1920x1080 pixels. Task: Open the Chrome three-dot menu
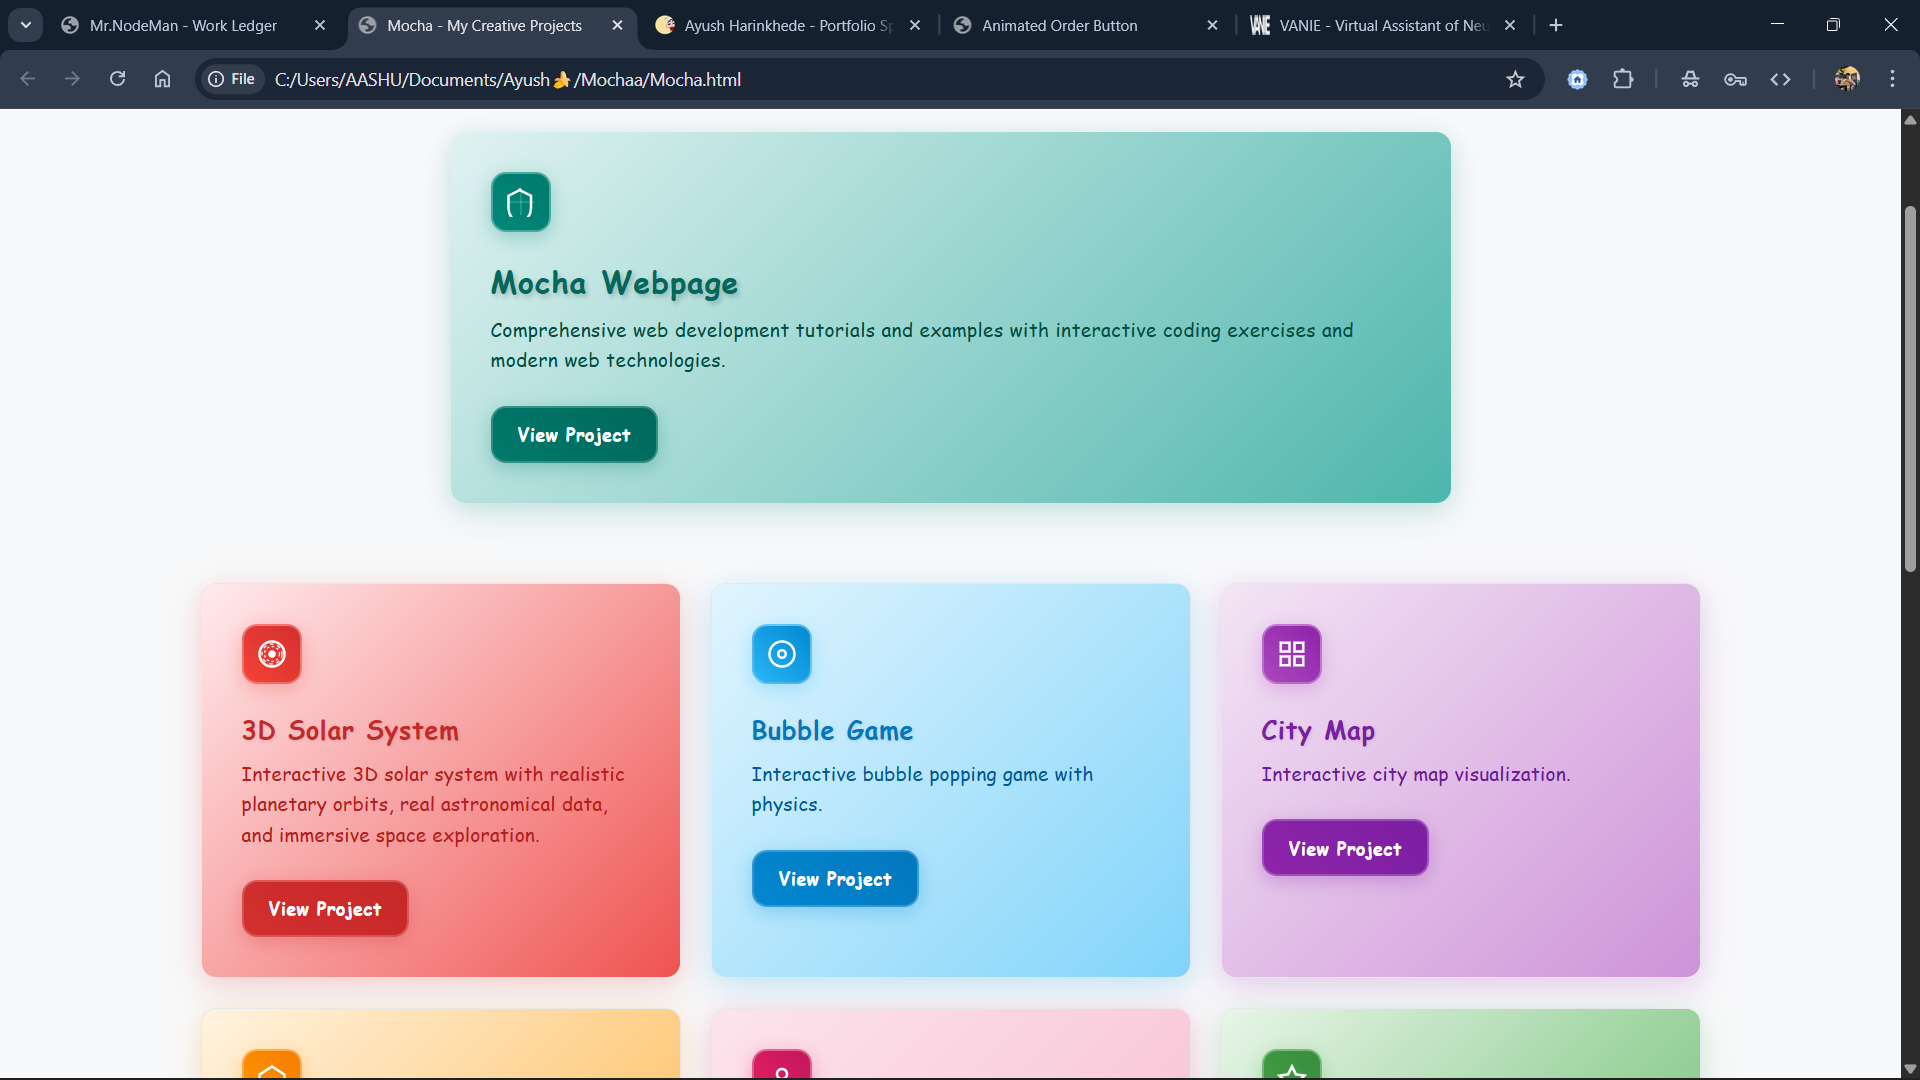tap(1892, 79)
